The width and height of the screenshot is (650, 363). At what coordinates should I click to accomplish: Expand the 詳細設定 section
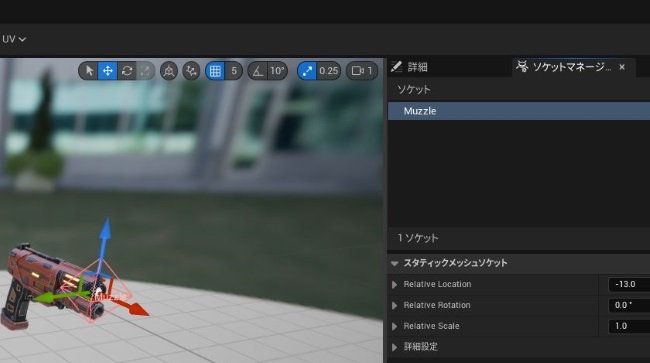coord(395,347)
